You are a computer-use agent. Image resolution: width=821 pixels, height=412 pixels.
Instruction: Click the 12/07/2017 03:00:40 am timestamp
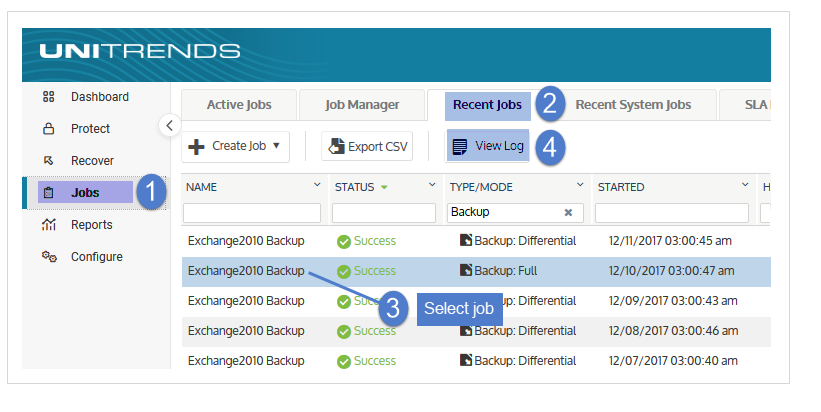673,361
